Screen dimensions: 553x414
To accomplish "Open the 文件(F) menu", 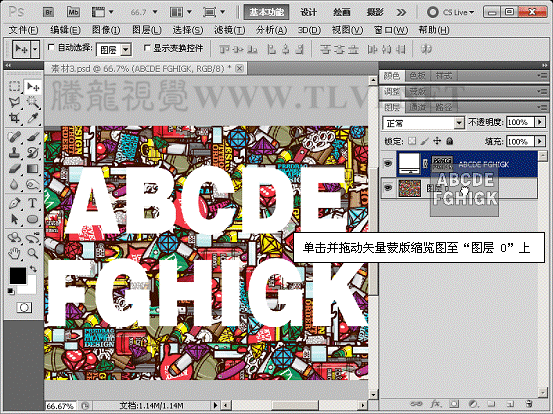I will coord(23,30).
